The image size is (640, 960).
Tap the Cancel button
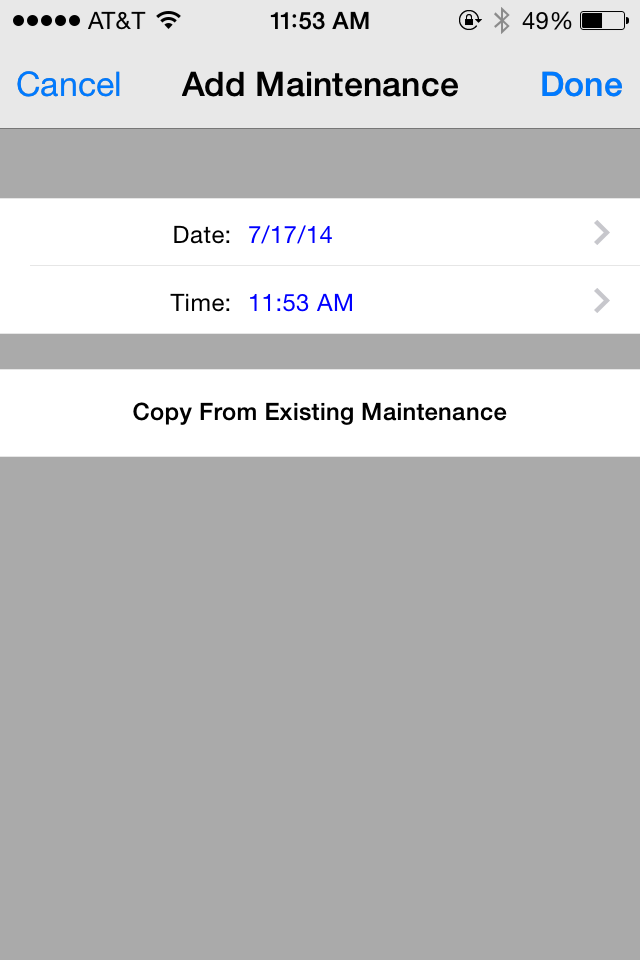click(x=69, y=84)
